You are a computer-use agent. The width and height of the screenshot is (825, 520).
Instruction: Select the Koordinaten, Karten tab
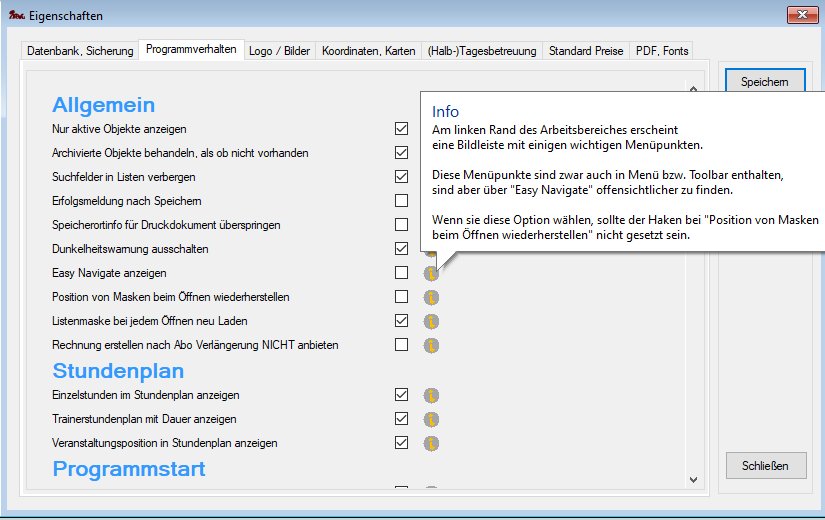click(x=367, y=51)
